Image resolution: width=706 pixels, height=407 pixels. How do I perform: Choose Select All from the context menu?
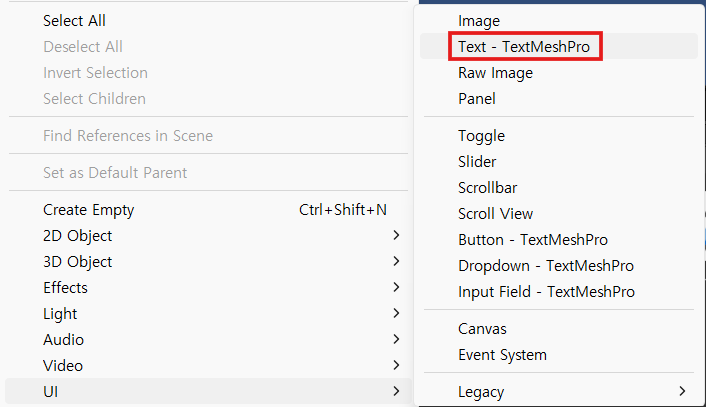tap(74, 21)
